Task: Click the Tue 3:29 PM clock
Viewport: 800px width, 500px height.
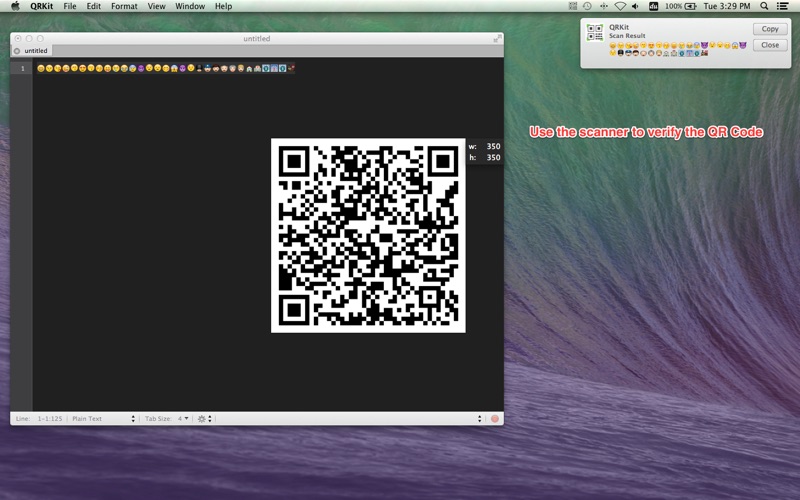Action: pos(727,6)
